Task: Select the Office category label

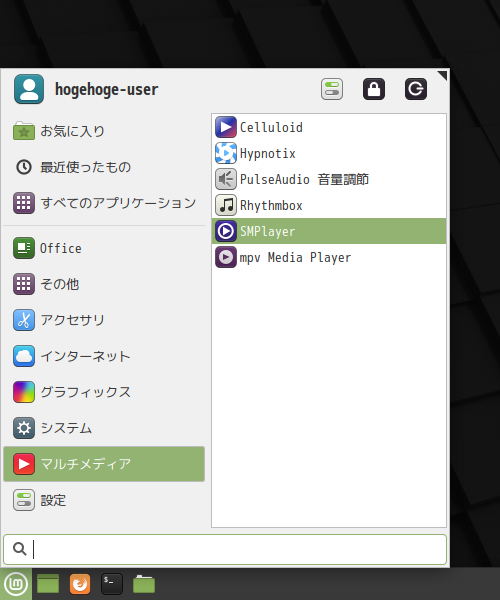Action: (x=61, y=248)
